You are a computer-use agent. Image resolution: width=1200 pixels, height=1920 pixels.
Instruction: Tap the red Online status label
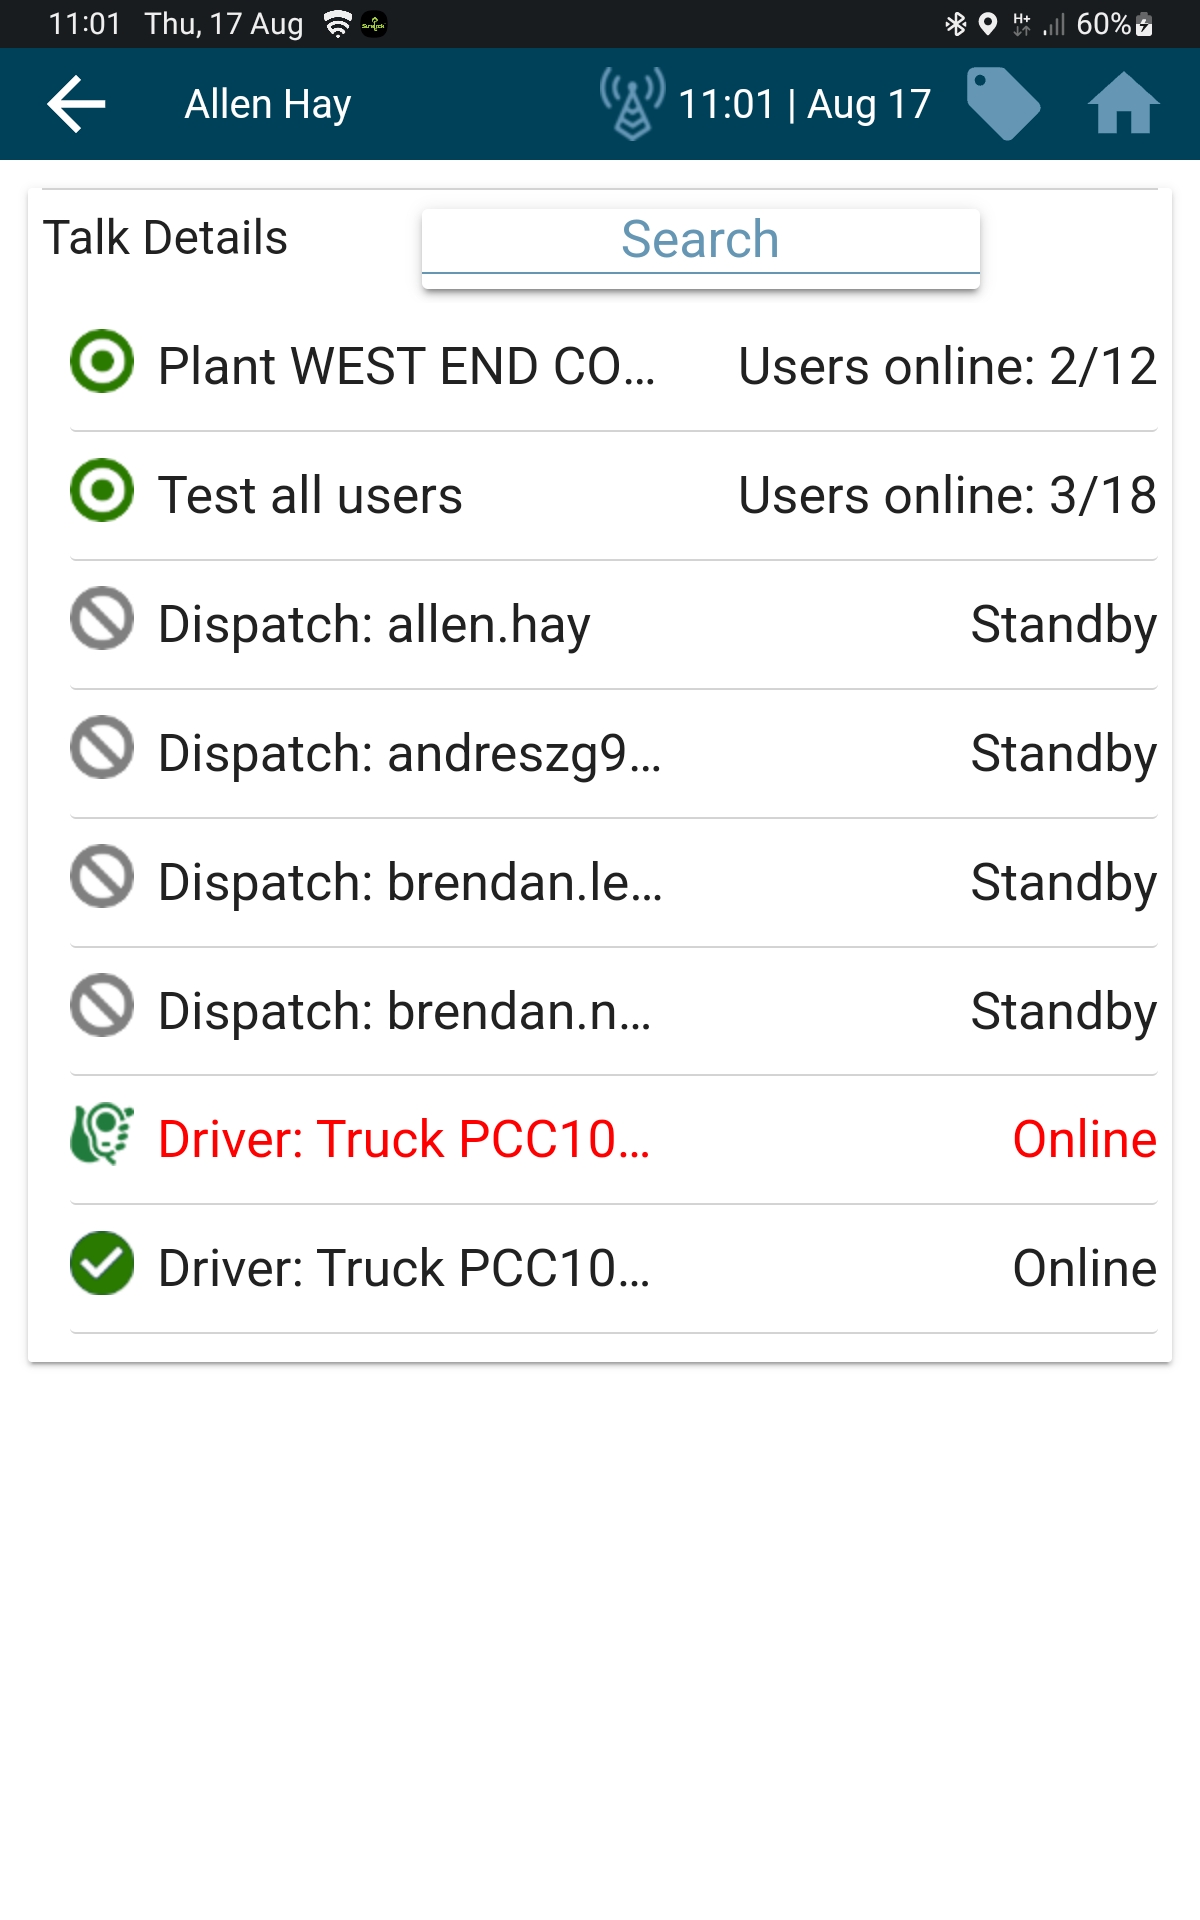1084,1139
